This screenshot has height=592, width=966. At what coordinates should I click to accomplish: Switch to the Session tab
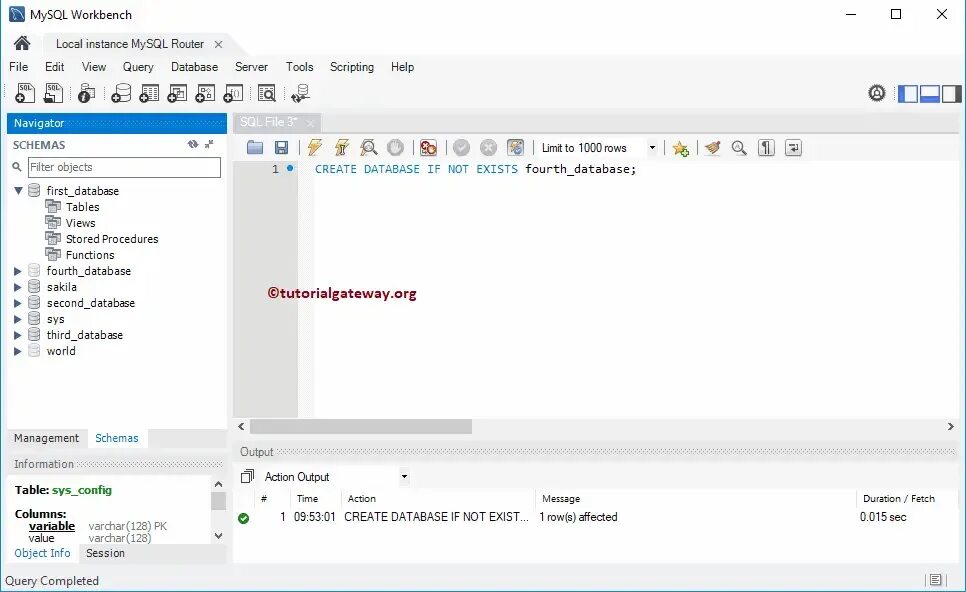point(105,553)
